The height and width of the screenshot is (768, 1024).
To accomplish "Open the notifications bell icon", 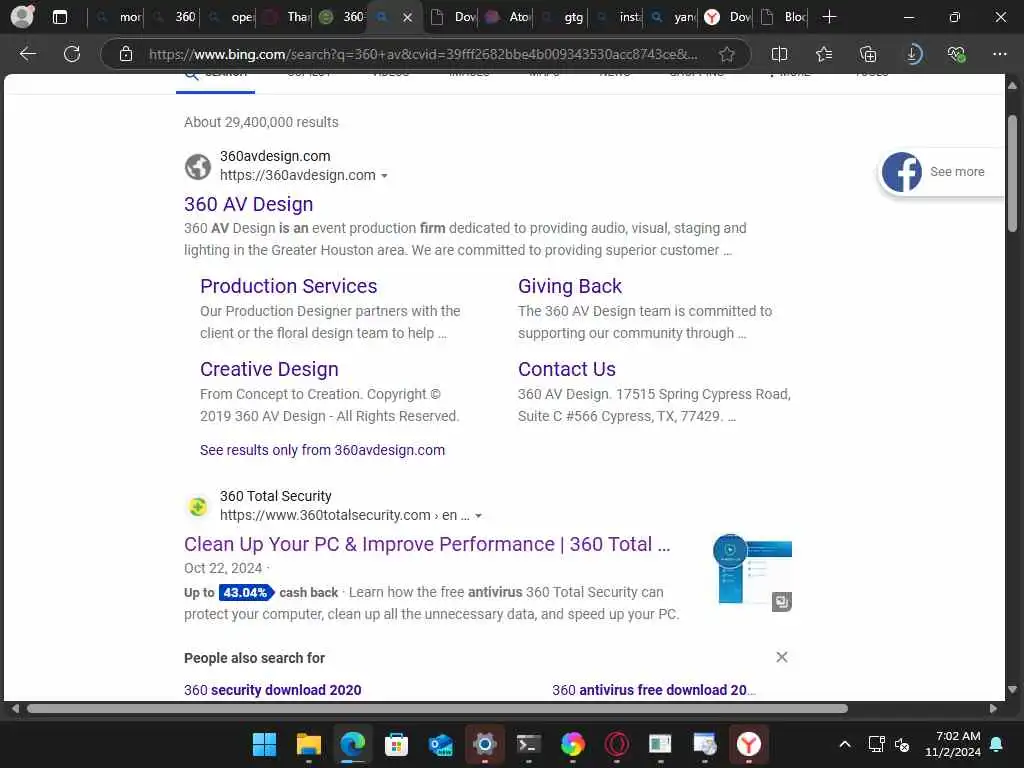I will 997,744.
